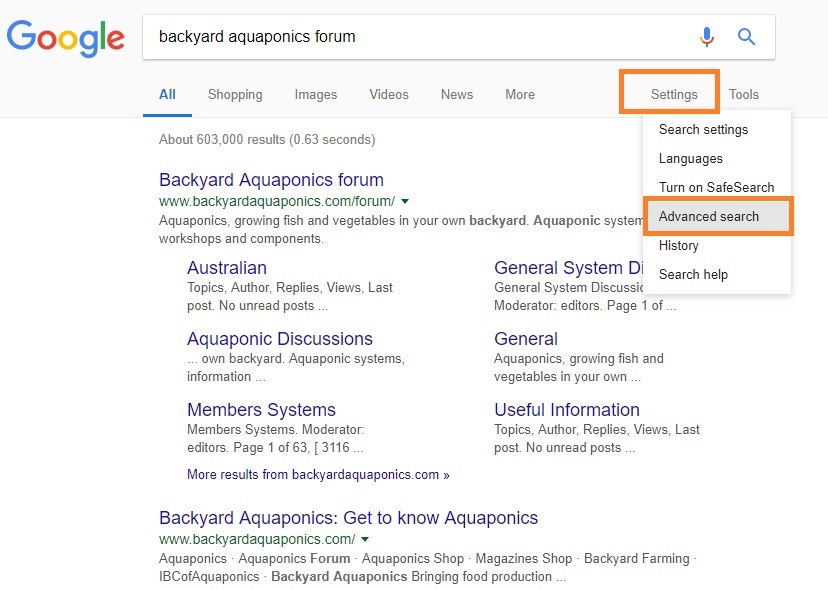Expand the URL dropdown beside the Backyard Aquaponics forum result
Screen dimensions: 828x590
[x=404, y=200]
